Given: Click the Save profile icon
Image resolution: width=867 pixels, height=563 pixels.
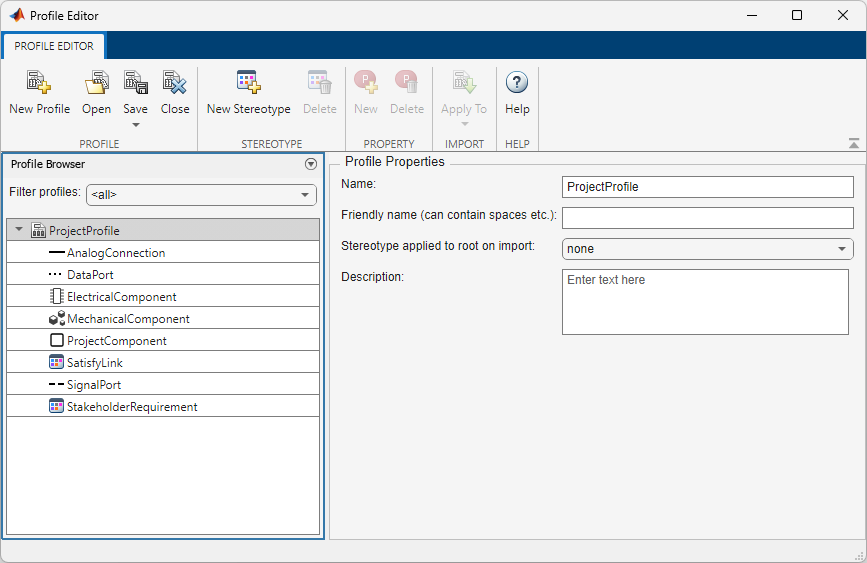Looking at the screenshot, I should pos(135,83).
